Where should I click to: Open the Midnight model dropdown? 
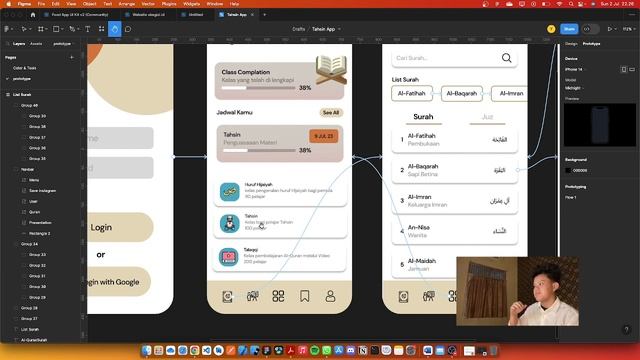(x=574, y=88)
